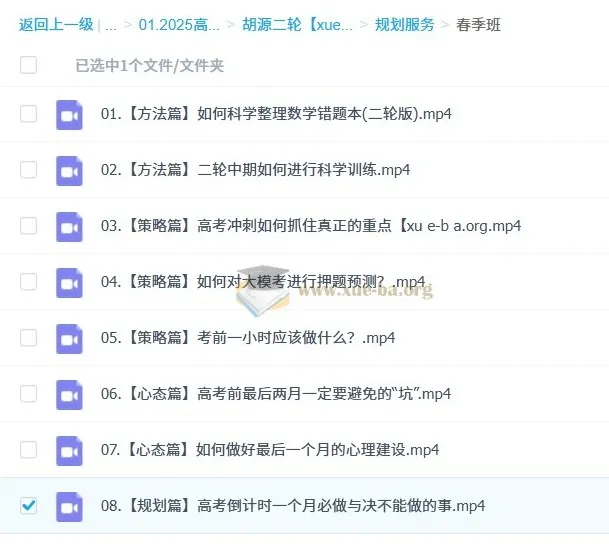Click video icon beside file 03 高考冲刺
Image resolution: width=609 pixels, height=547 pixels.
tap(68, 226)
